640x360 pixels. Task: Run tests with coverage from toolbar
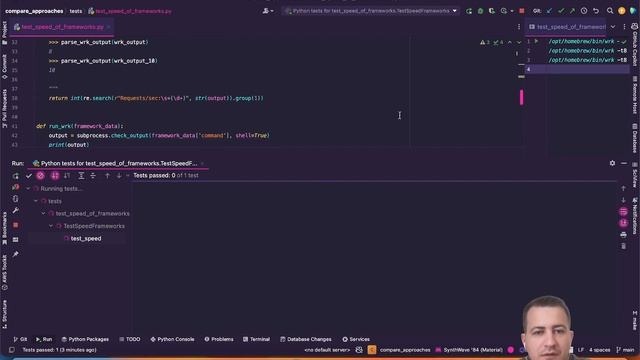point(492,11)
